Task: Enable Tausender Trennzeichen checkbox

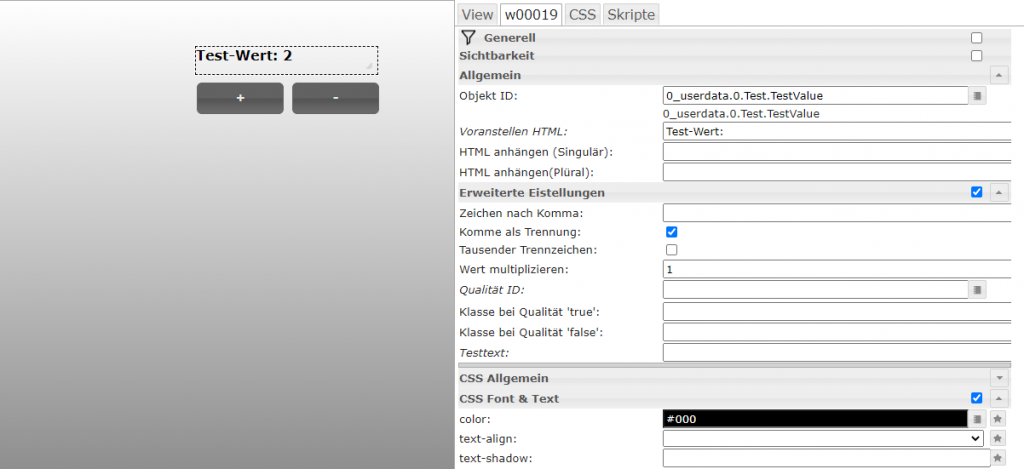Action: pyautogui.click(x=672, y=250)
